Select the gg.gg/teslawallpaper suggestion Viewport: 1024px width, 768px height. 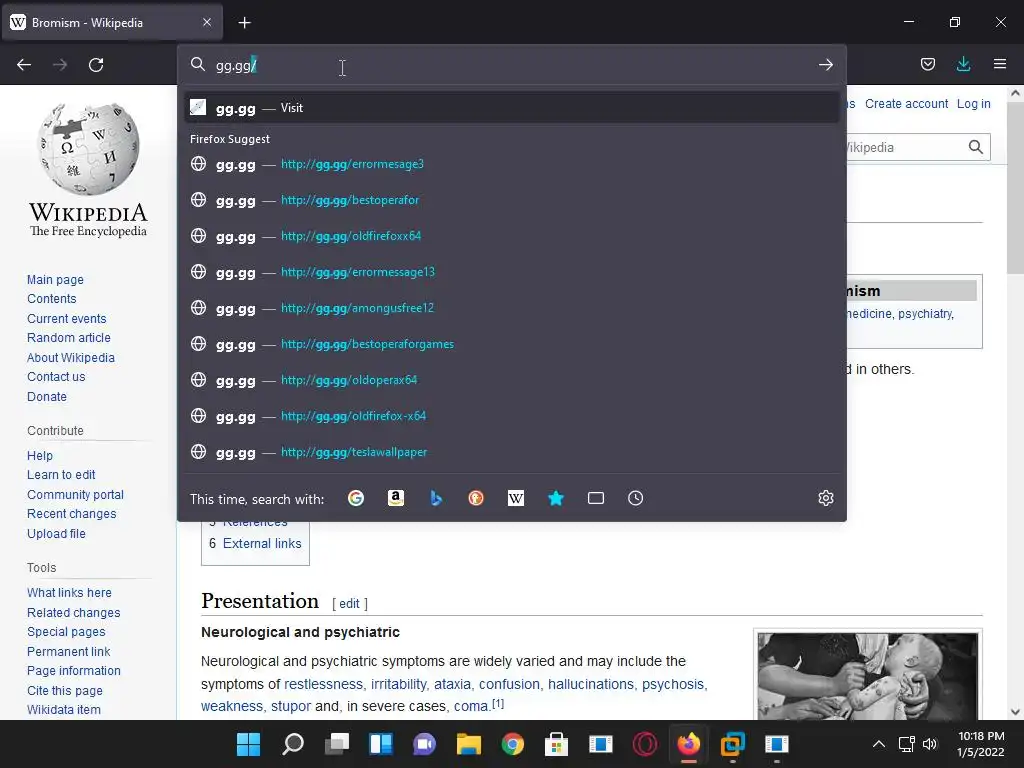(511, 451)
